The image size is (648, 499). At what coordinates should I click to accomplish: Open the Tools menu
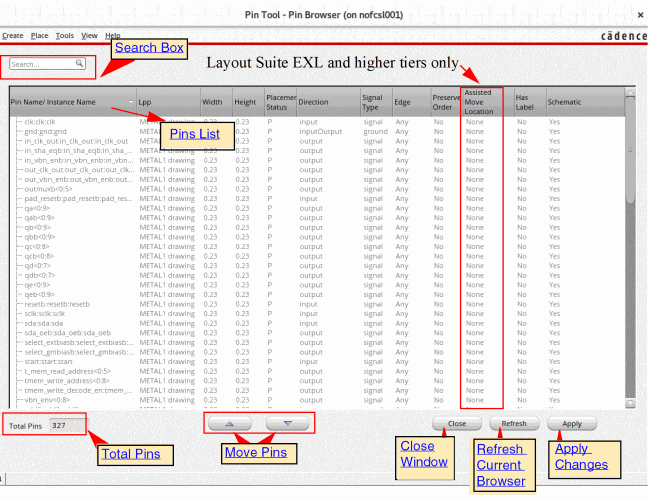point(65,36)
